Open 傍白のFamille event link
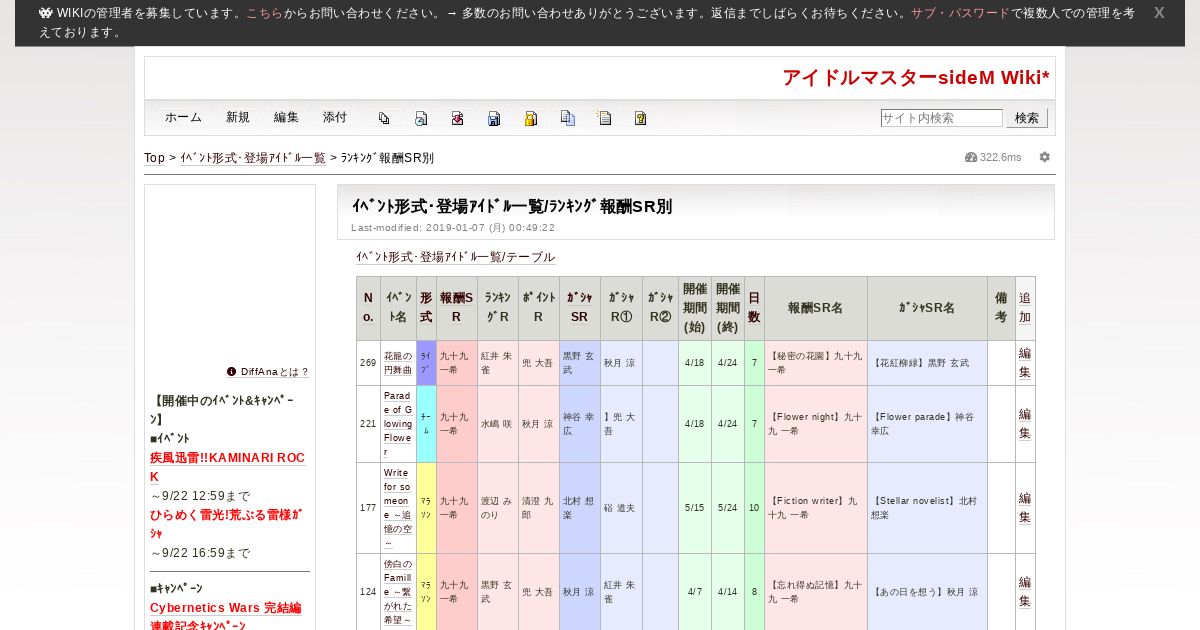This screenshot has height=630, width=1200. pyautogui.click(x=398, y=592)
